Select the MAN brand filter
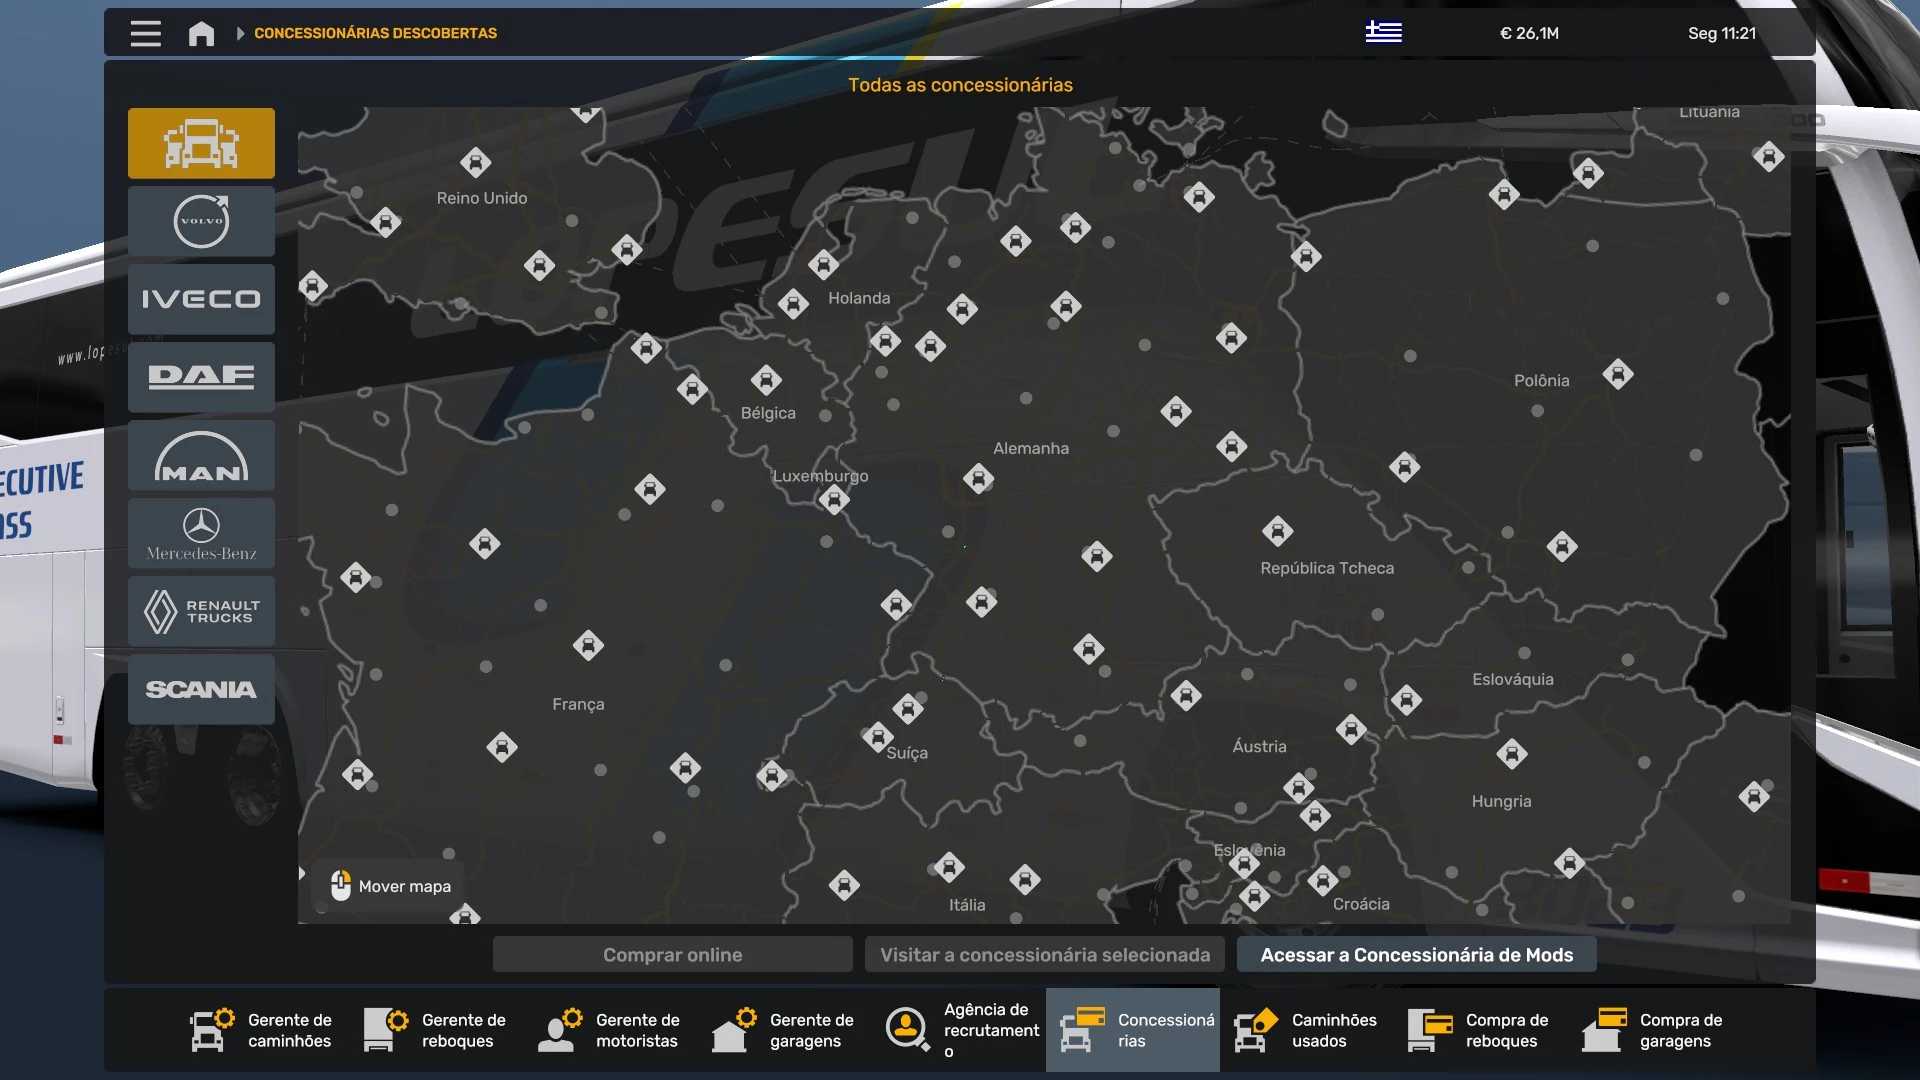 [200, 456]
